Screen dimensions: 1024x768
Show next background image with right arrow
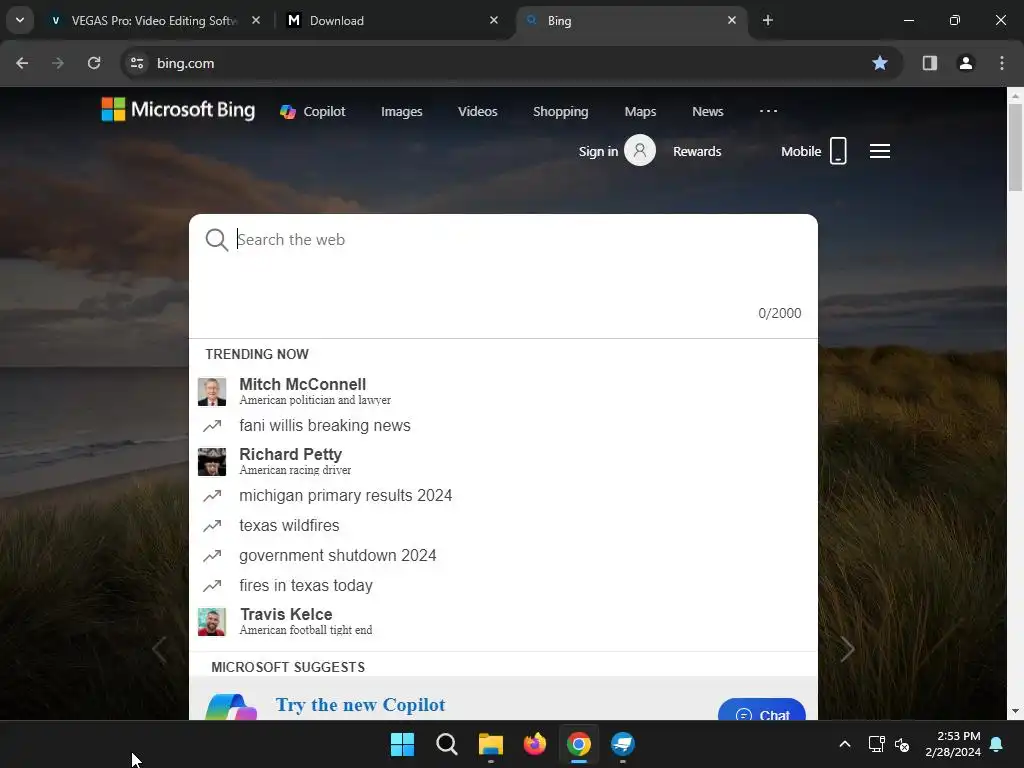pos(847,649)
